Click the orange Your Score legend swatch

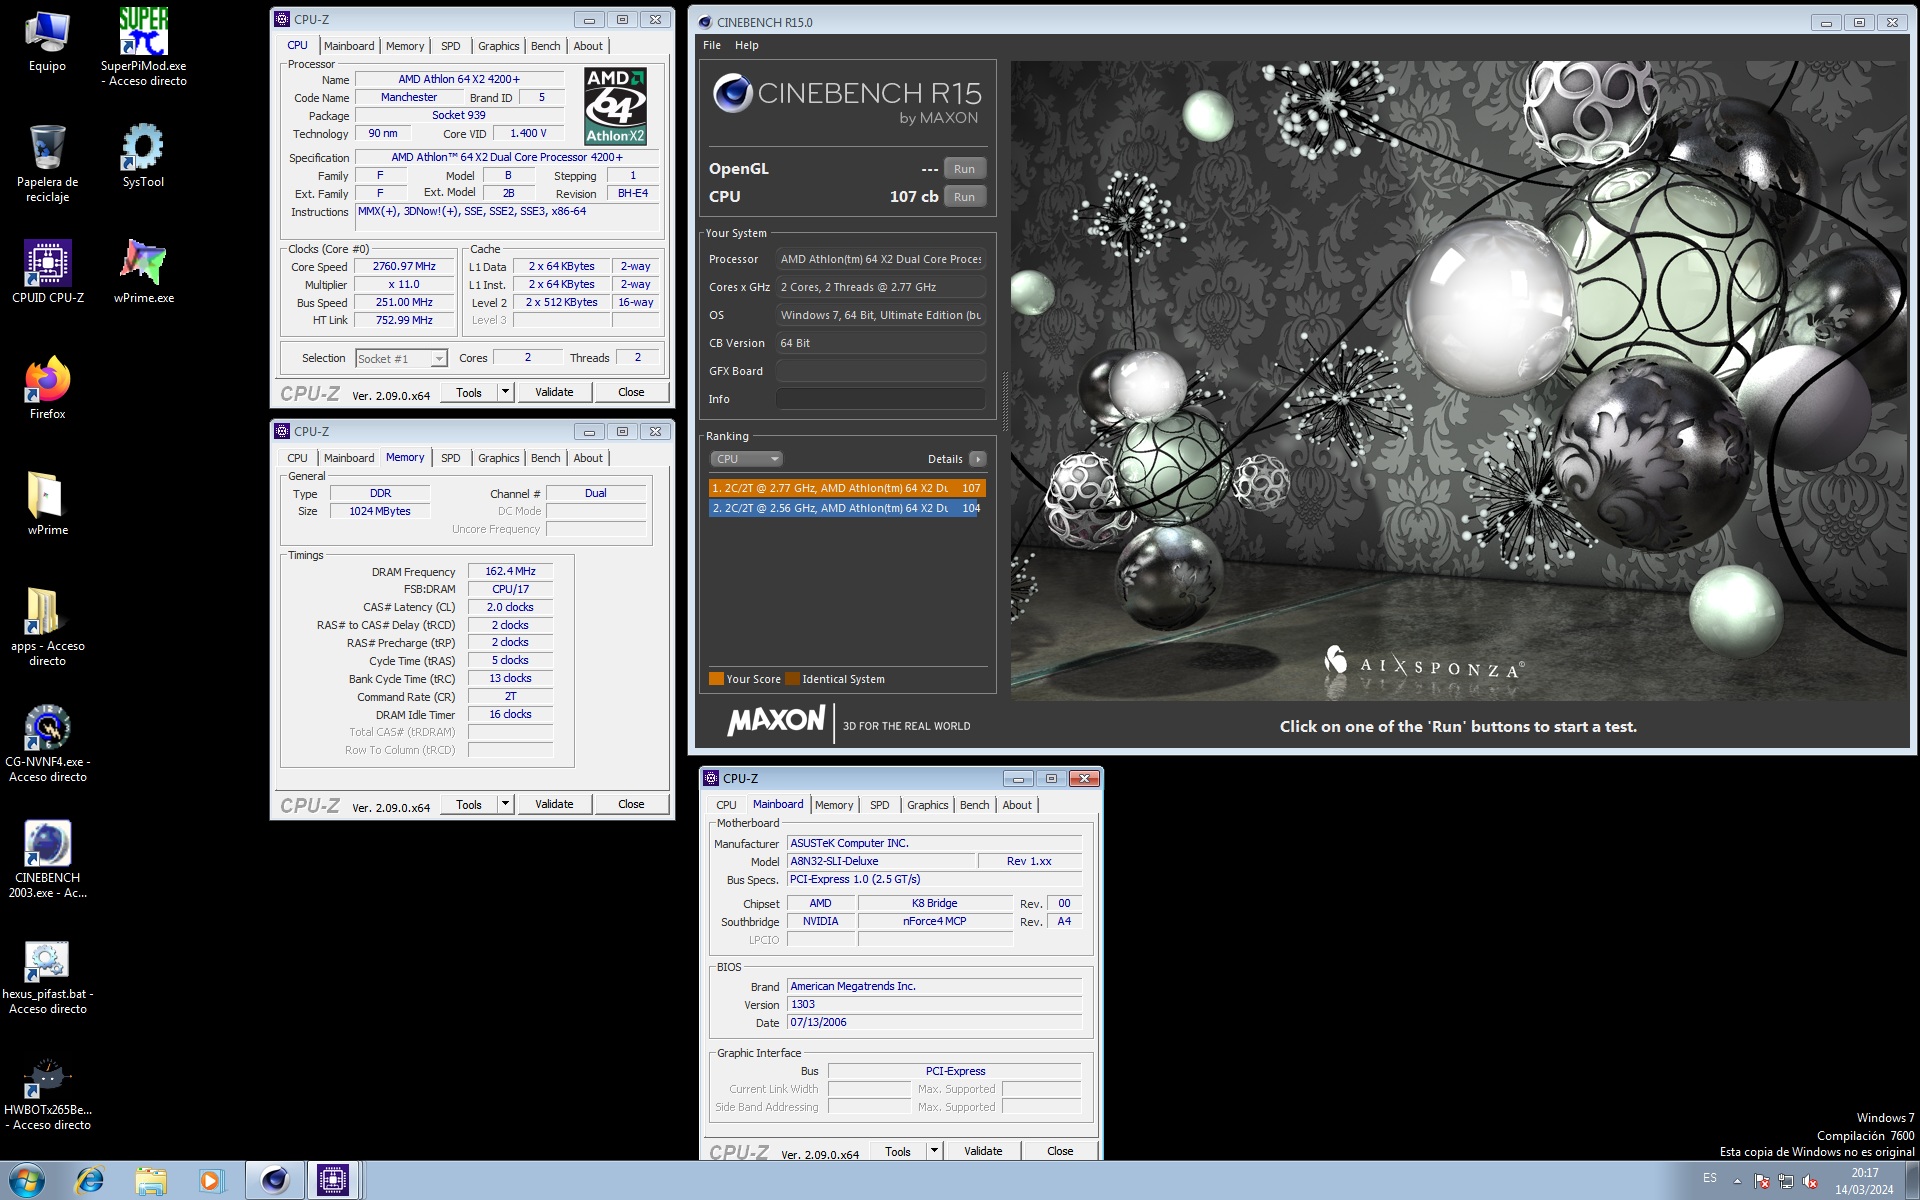716,679
